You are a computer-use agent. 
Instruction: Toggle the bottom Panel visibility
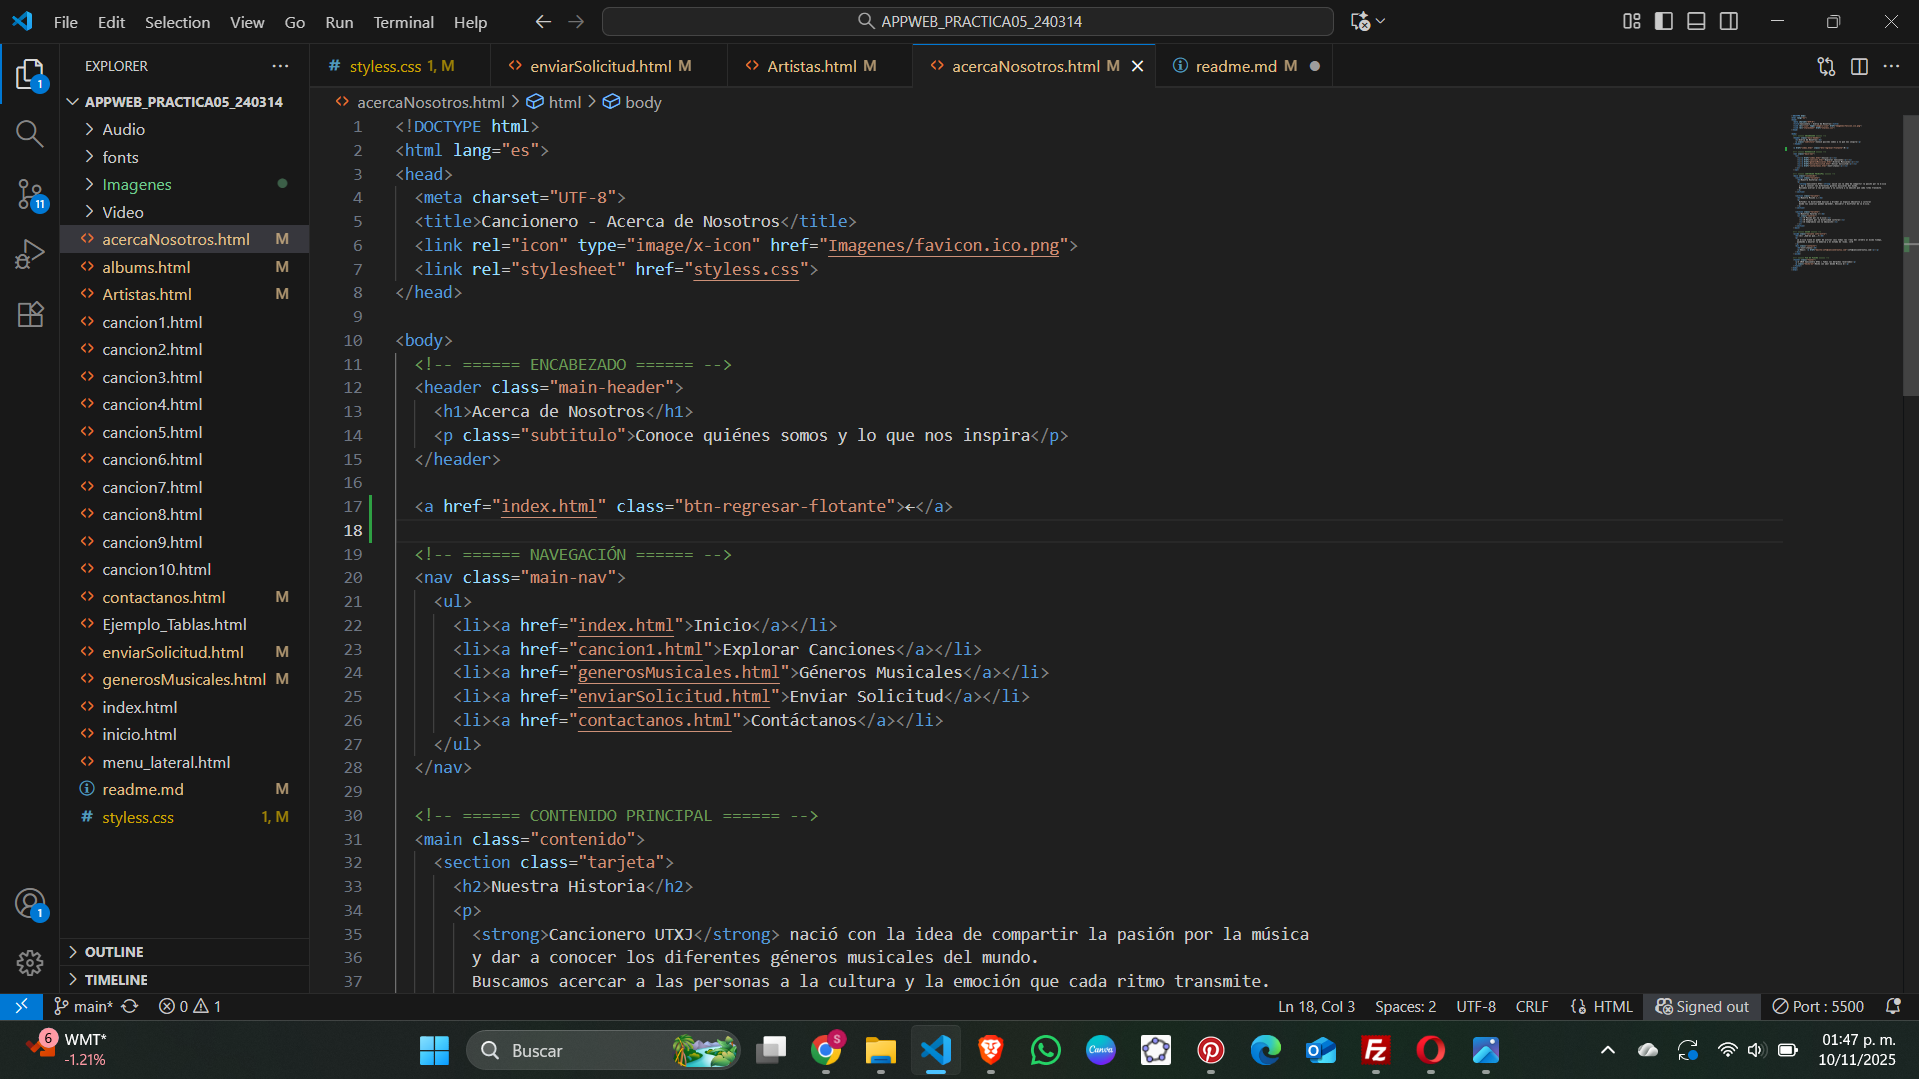pos(1696,21)
